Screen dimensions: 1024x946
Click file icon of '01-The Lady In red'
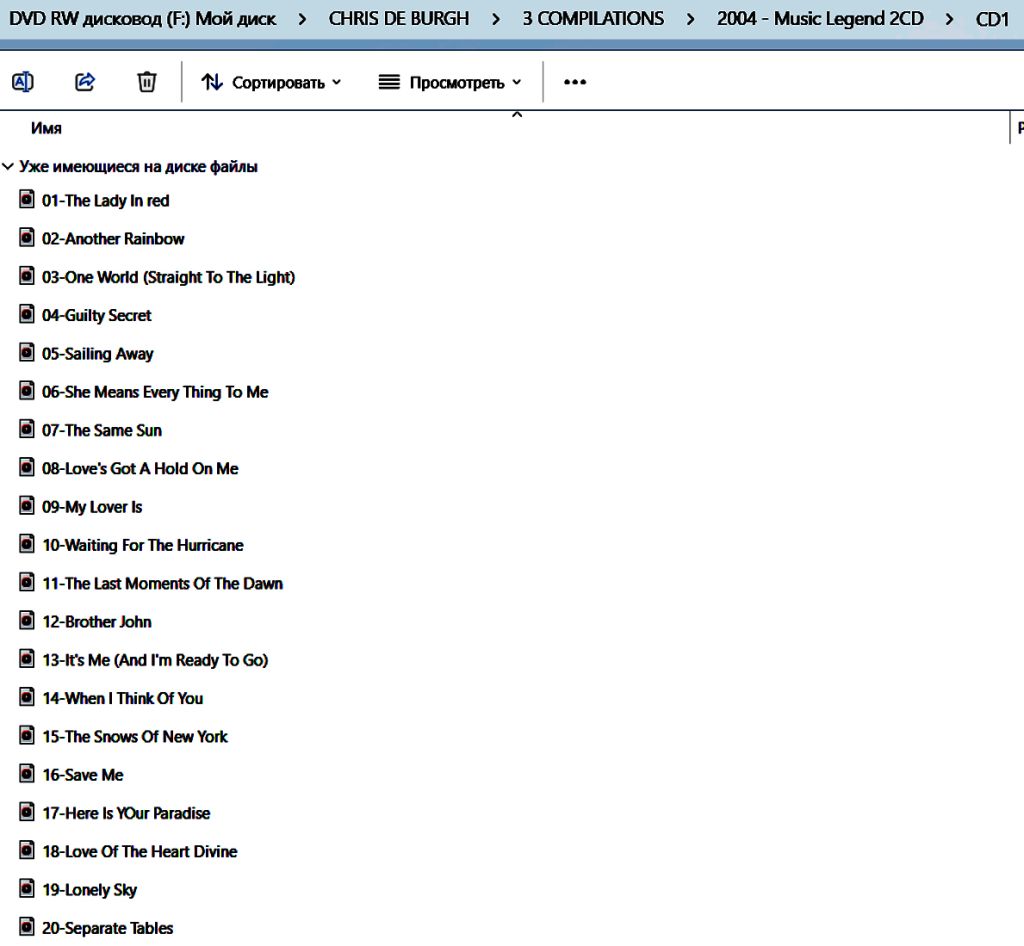pyautogui.click(x=26, y=199)
